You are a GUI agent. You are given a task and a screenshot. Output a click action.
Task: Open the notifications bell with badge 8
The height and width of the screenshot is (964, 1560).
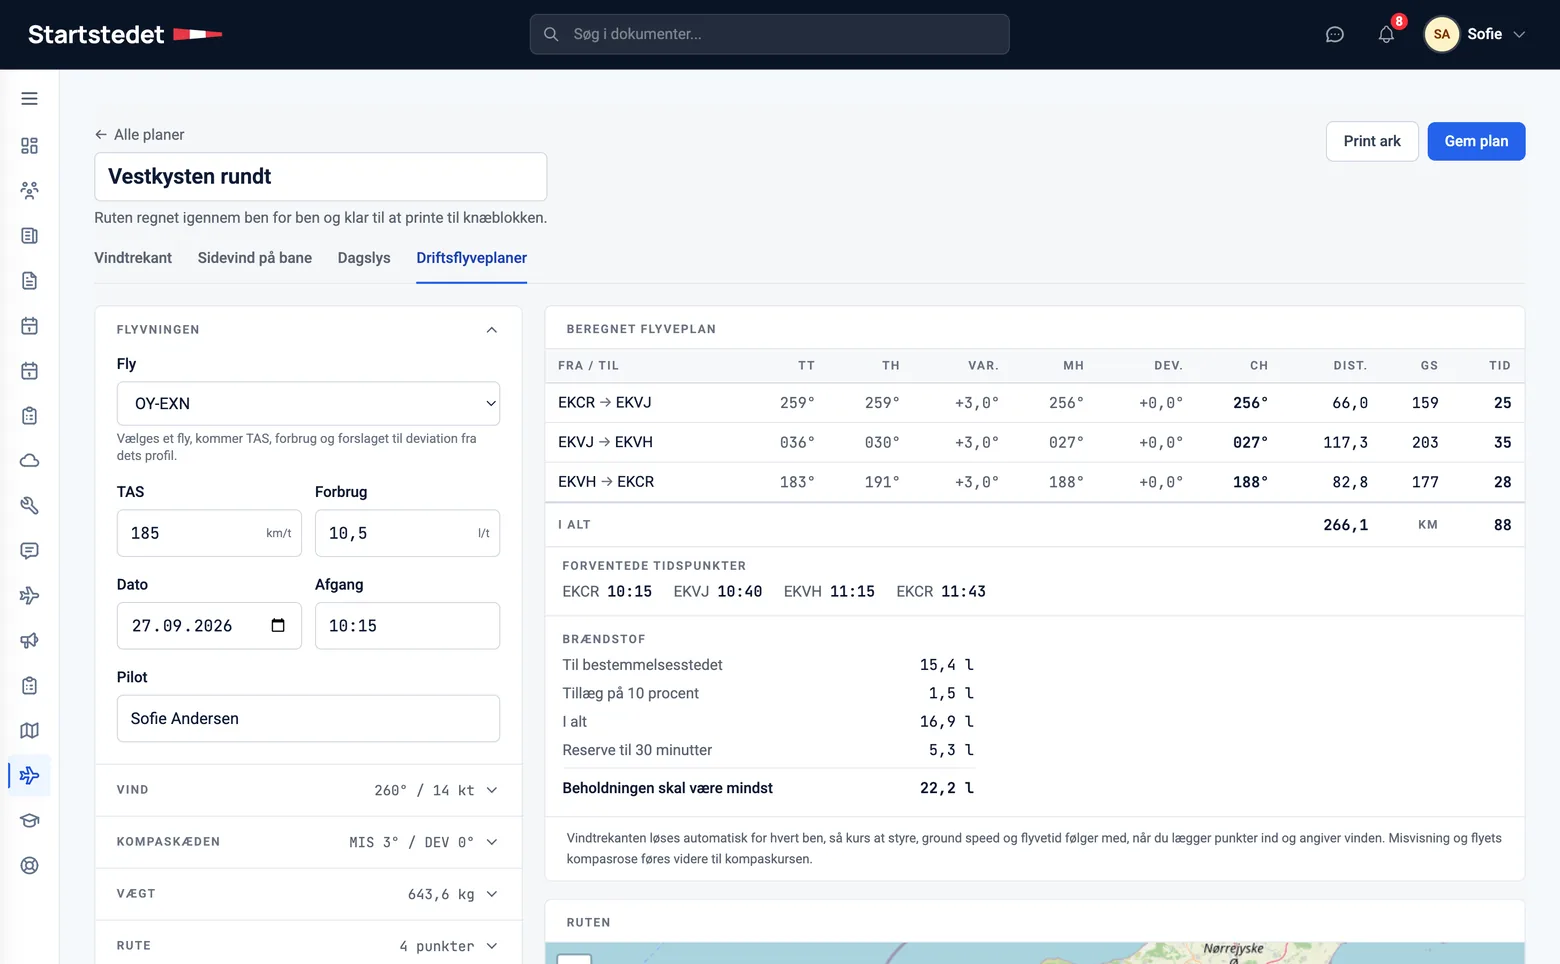(1386, 35)
